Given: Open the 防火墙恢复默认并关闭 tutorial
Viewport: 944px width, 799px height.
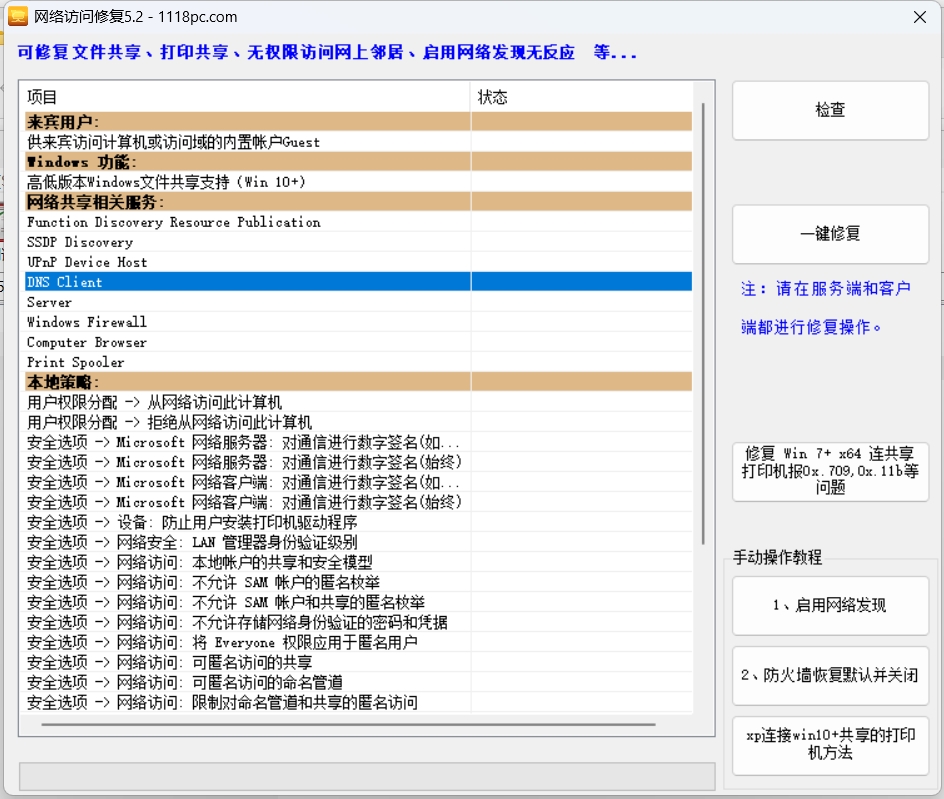Looking at the screenshot, I should [830, 675].
